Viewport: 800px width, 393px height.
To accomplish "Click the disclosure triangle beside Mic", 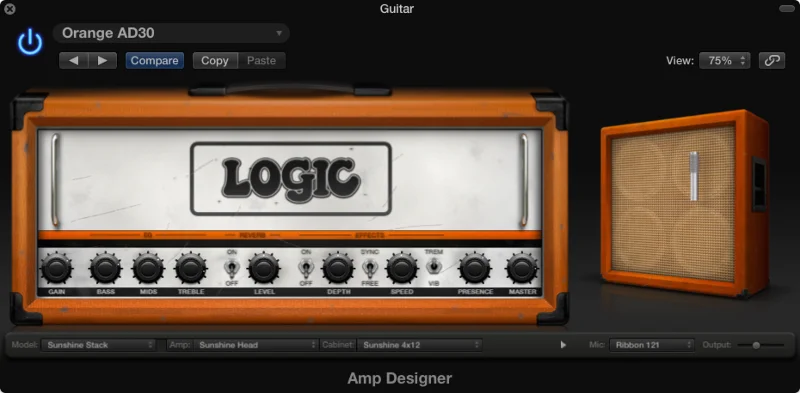I will pyautogui.click(x=563, y=345).
